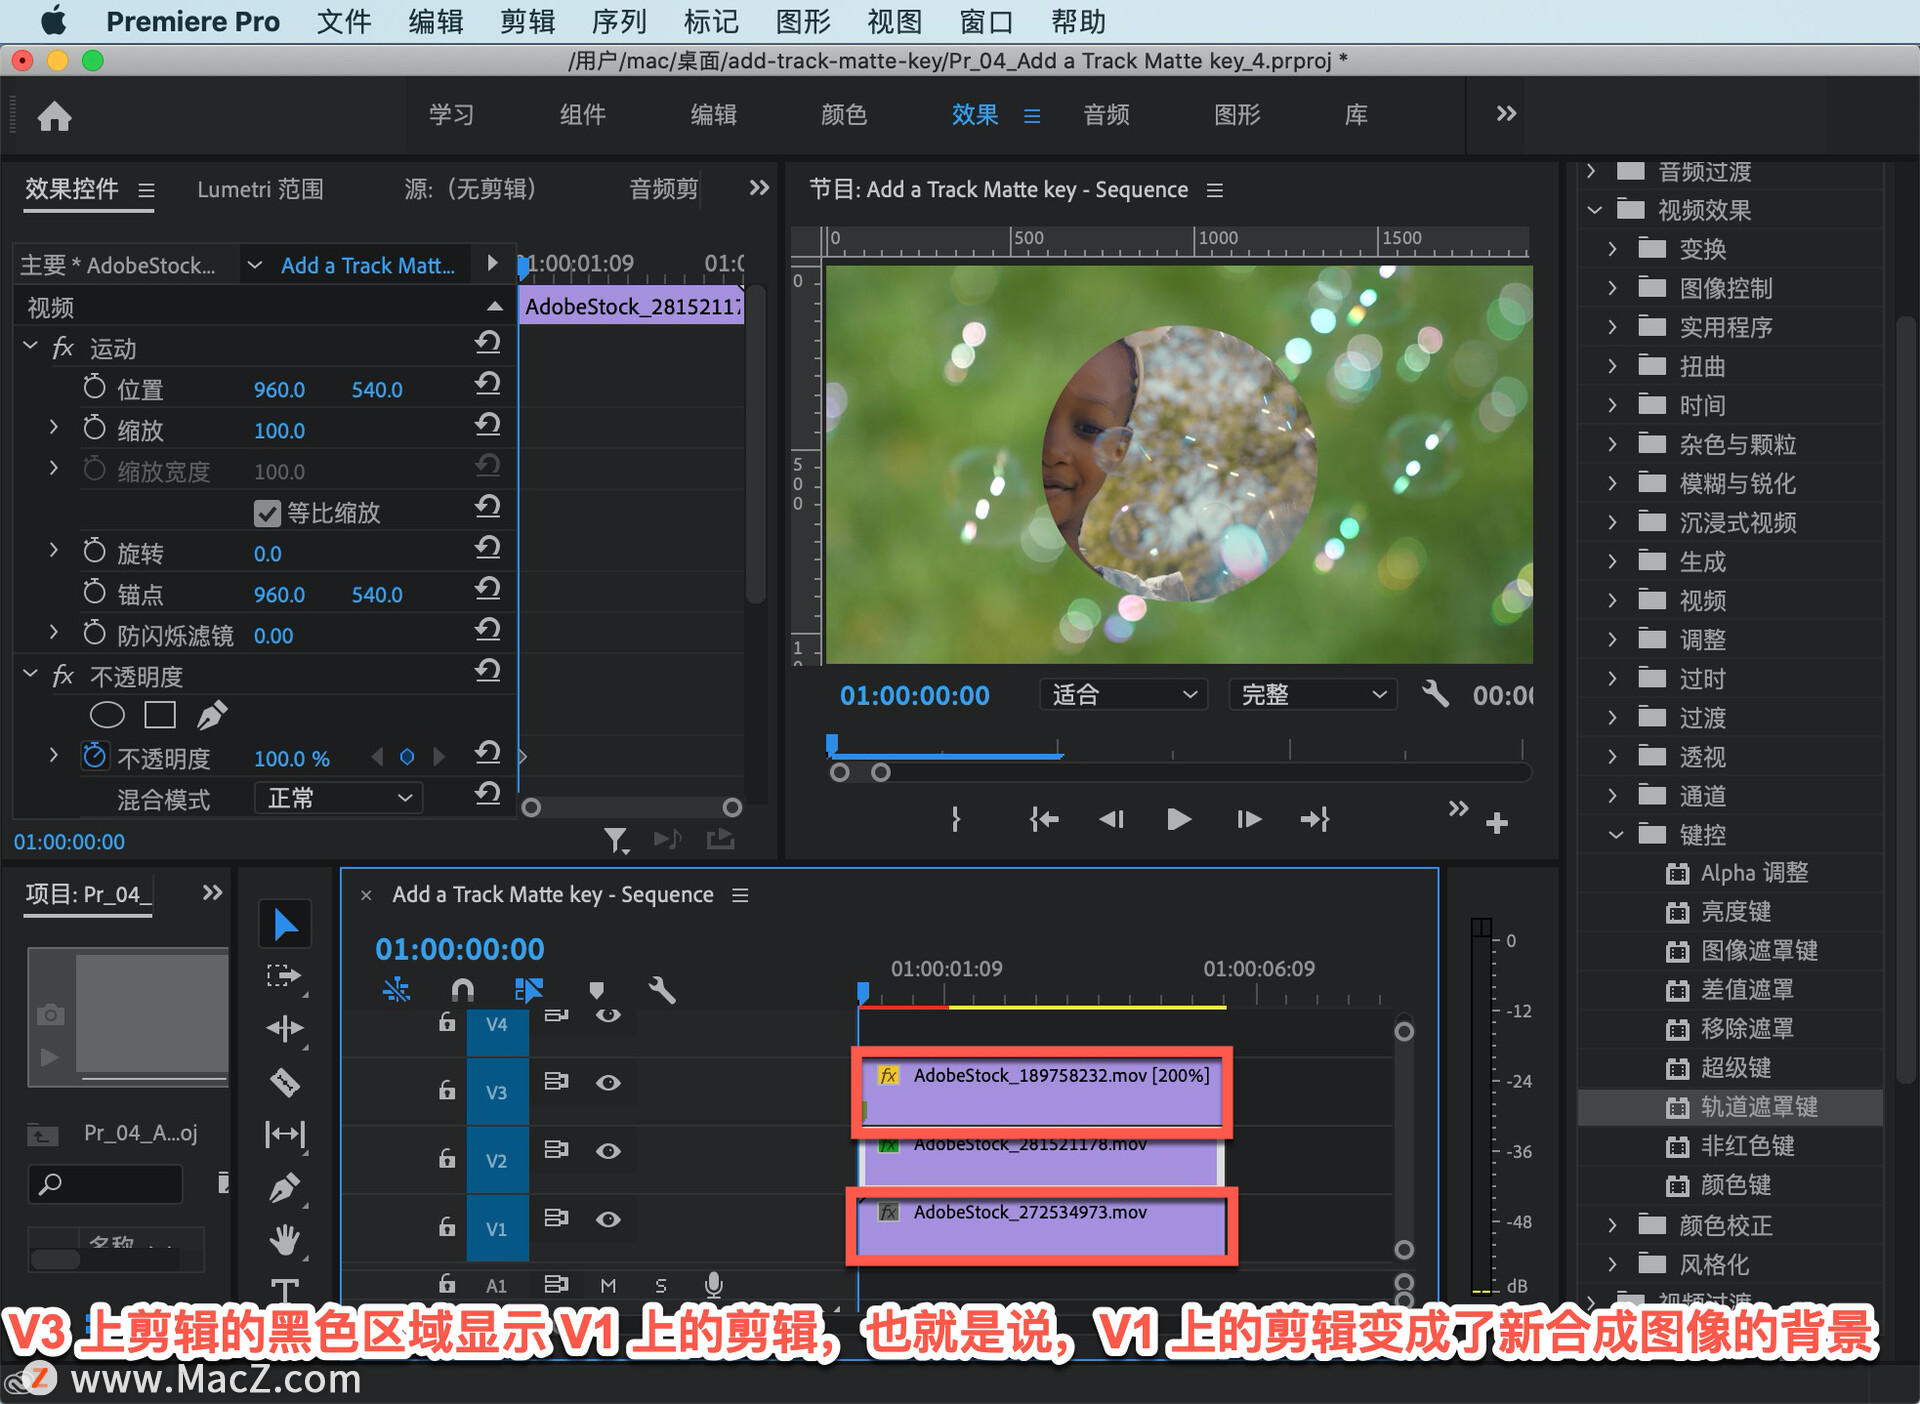Click the project search field
The image size is (1920, 1404).
click(x=106, y=1185)
